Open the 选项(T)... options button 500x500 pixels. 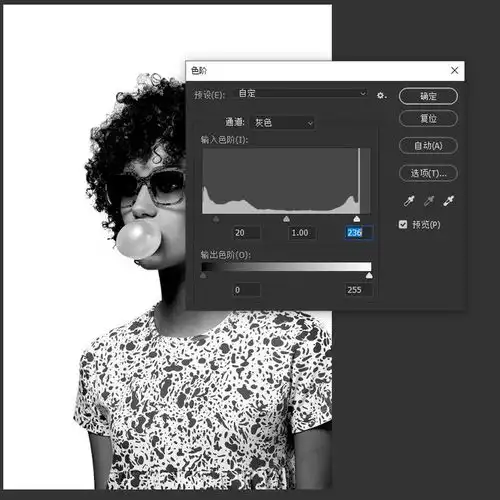click(x=428, y=173)
